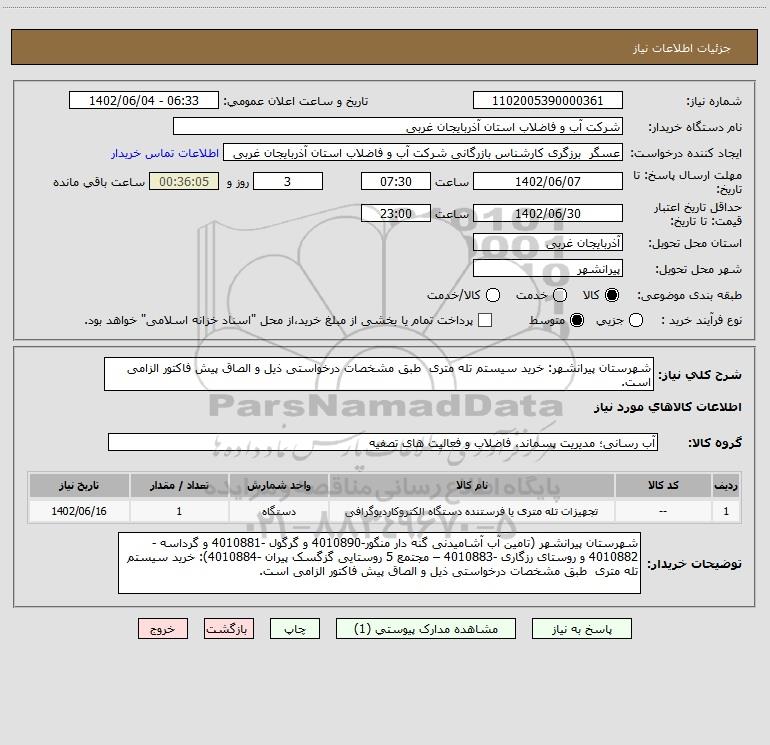Viewport: 770px width, 745px height.
Task: Click the validity hour field 23:00
Action: (x=396, y=214)
